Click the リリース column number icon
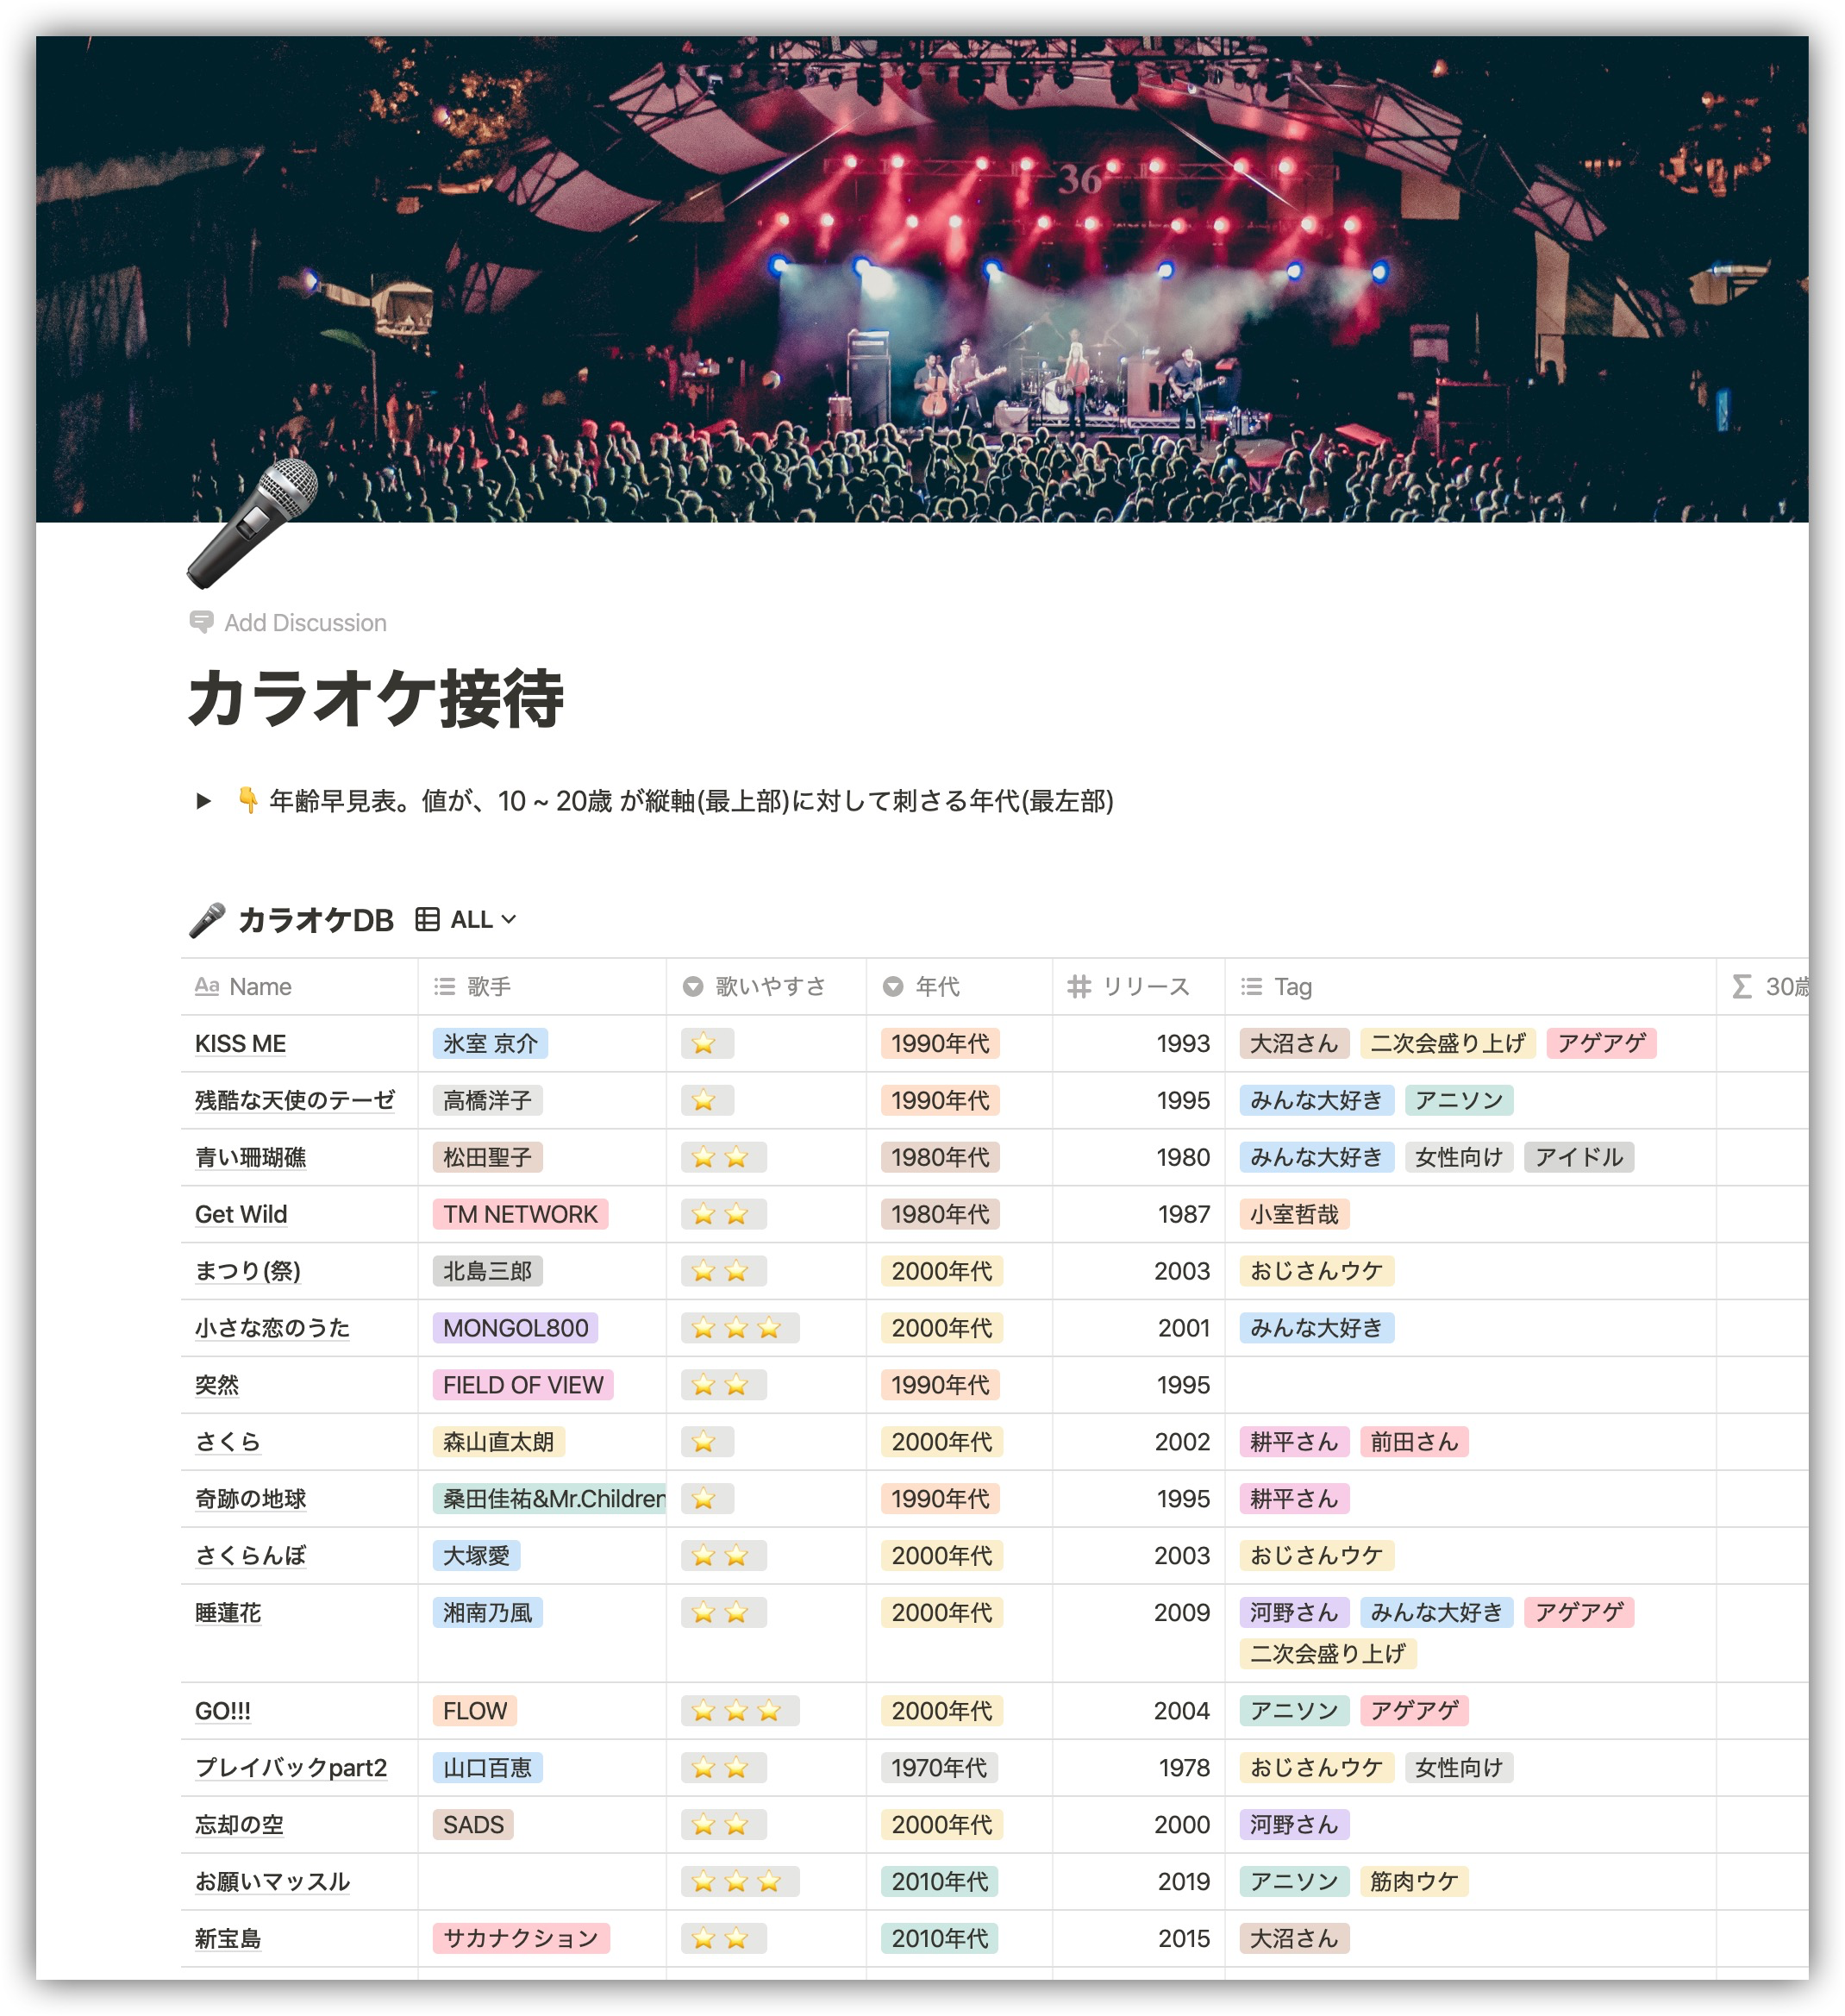The height and width of the screenshot is (2016, 1845). (1079, 986)
